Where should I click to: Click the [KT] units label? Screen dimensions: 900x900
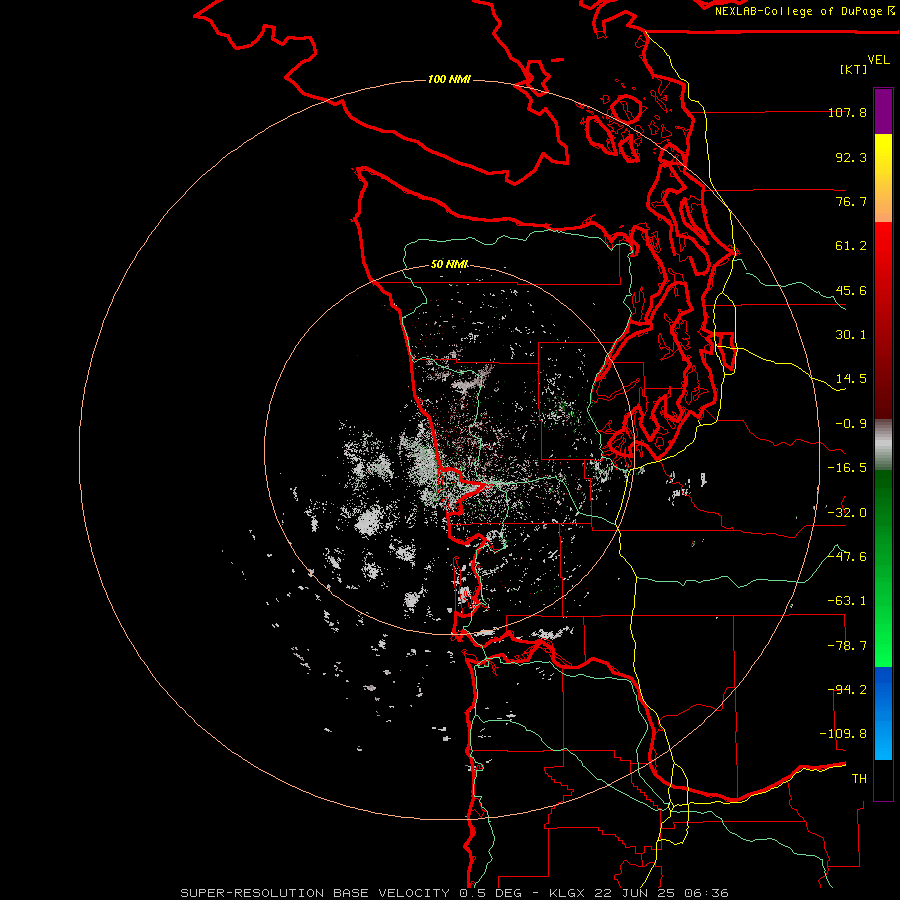pos(854,69)
